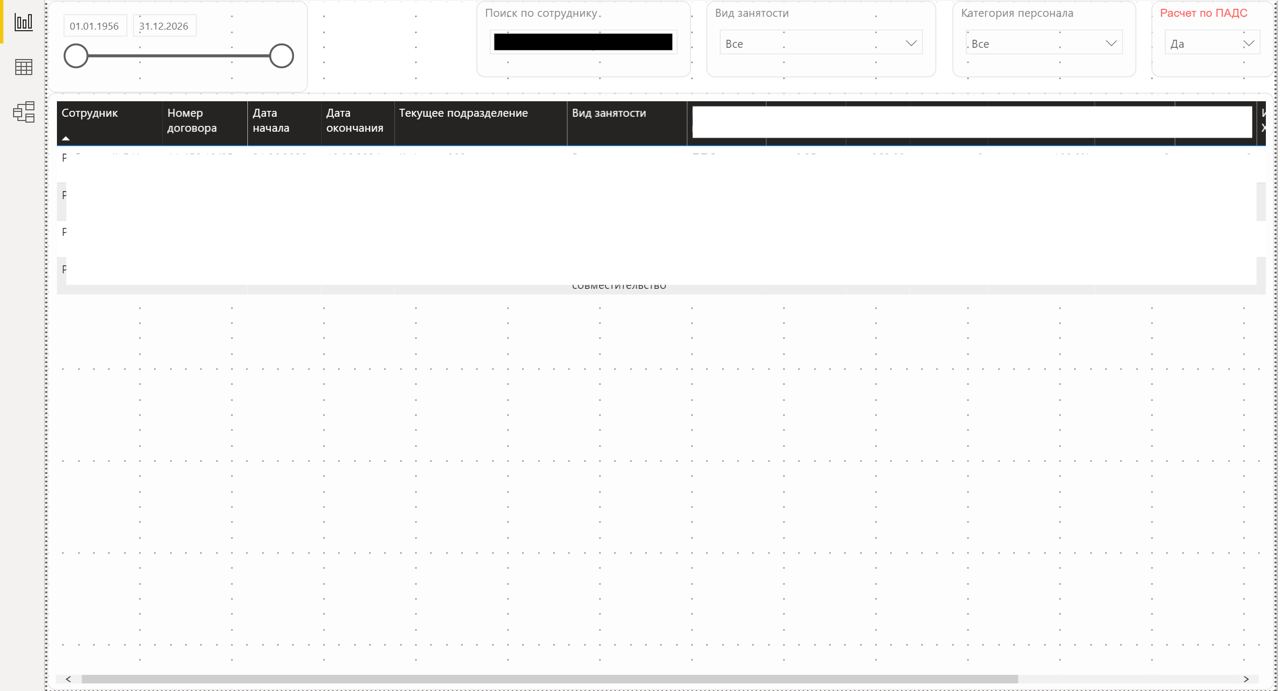
Task: Click the horizontal scrollbar right arrow
Action: pyautogui.click(x=1246, y=679)
